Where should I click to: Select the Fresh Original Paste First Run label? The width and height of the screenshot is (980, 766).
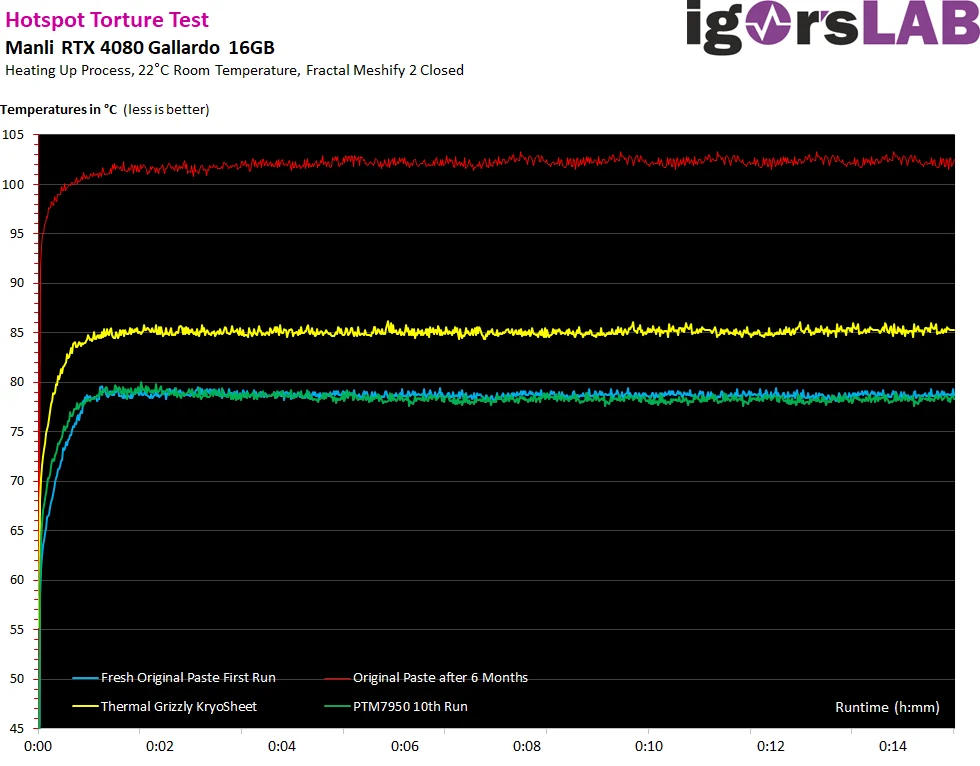[x=188, y=678]
